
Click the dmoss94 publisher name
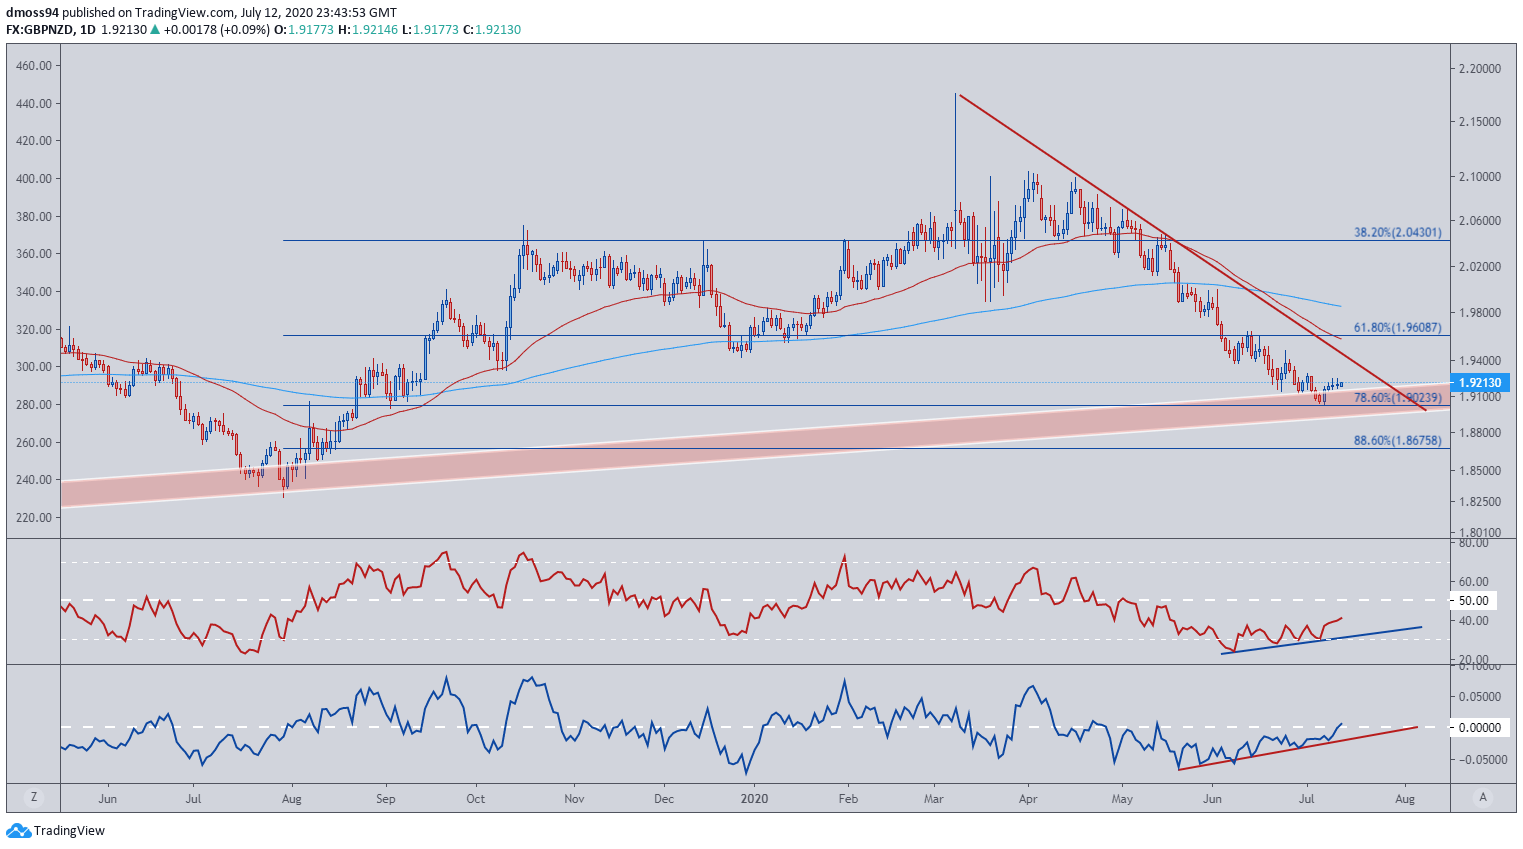coord(32,13)
